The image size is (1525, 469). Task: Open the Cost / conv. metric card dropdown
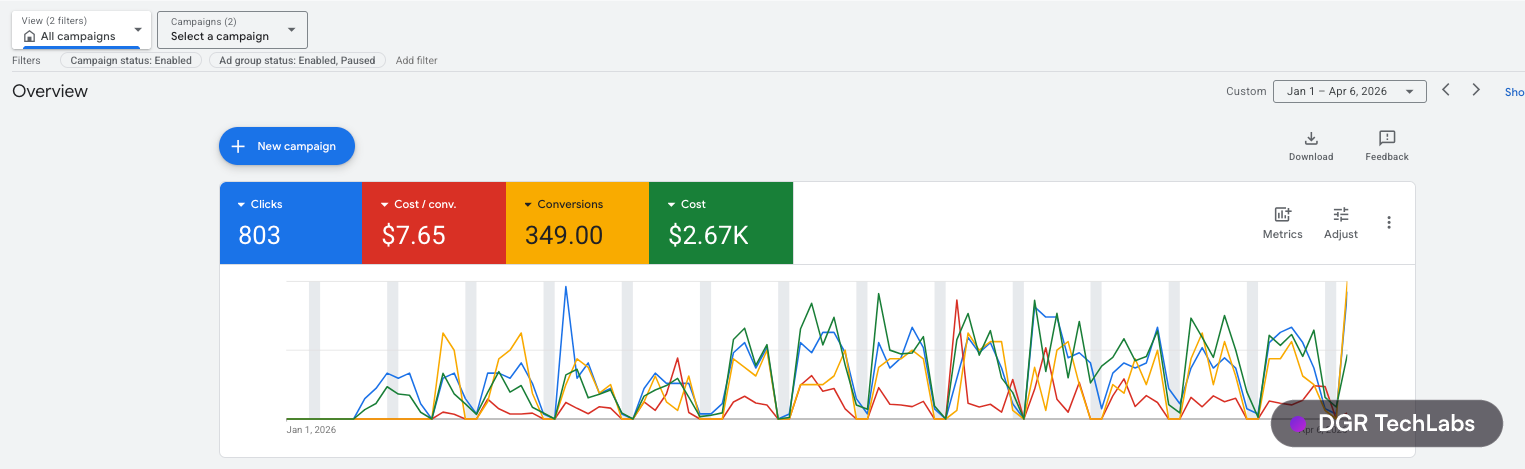pos(418,204)
